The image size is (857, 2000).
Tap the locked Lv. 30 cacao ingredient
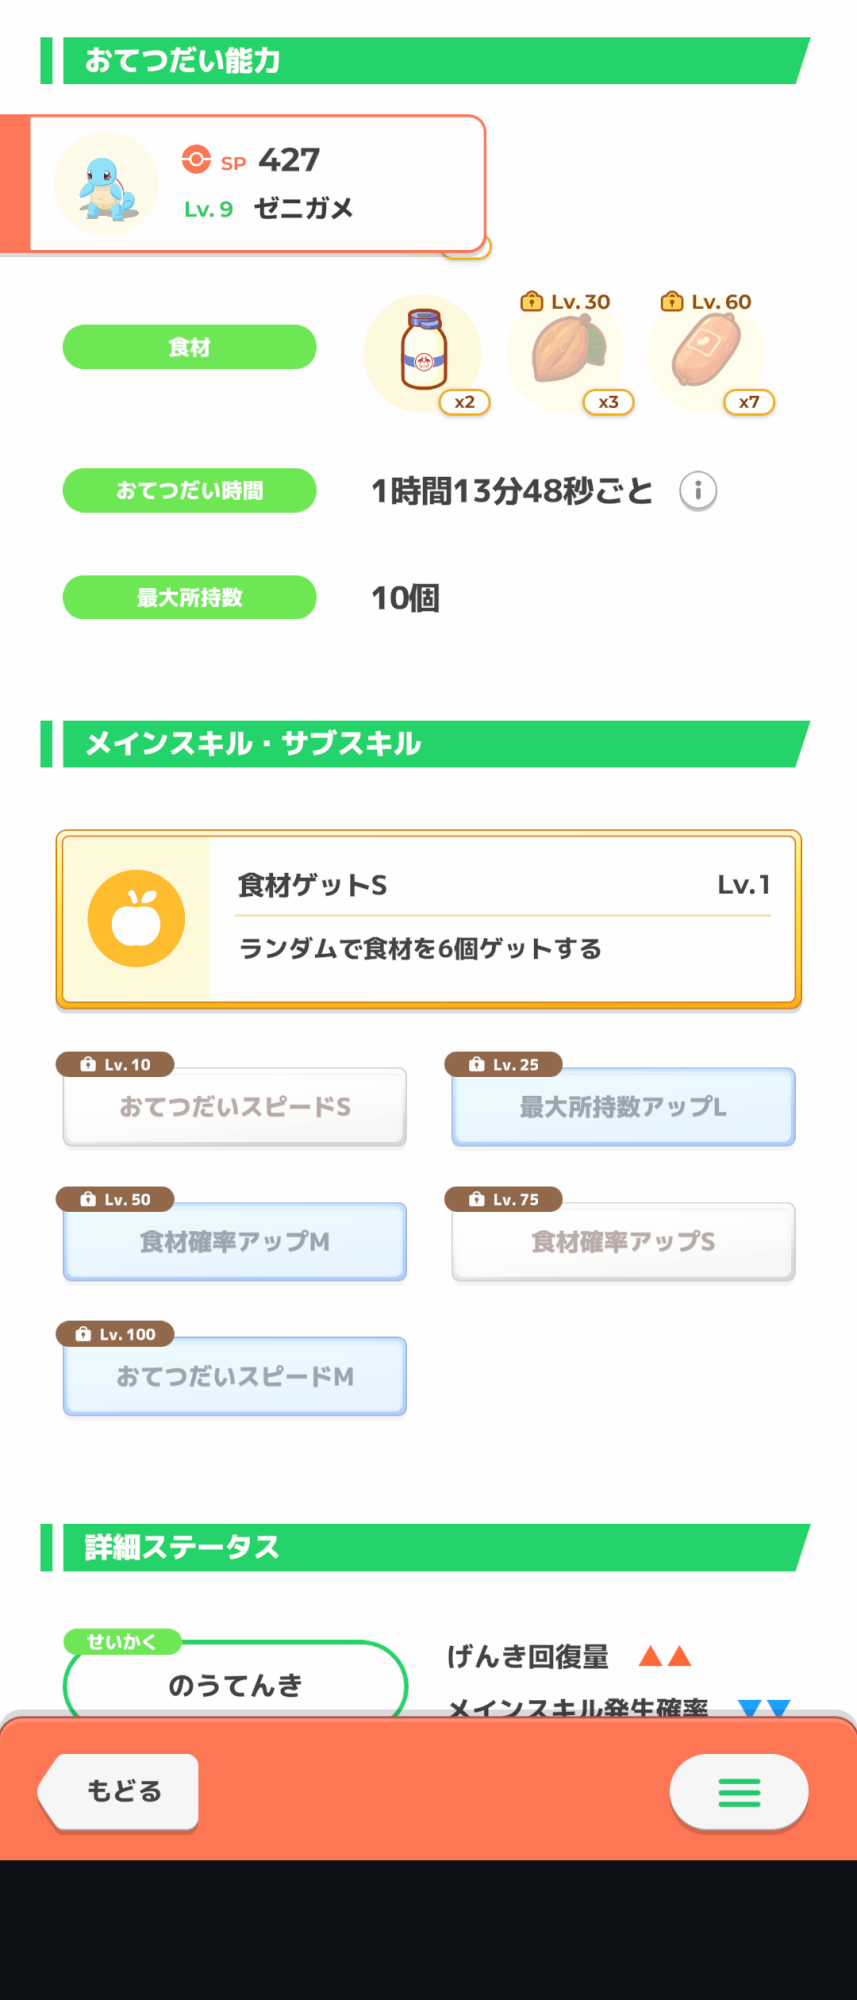click(x=567, y=350)
